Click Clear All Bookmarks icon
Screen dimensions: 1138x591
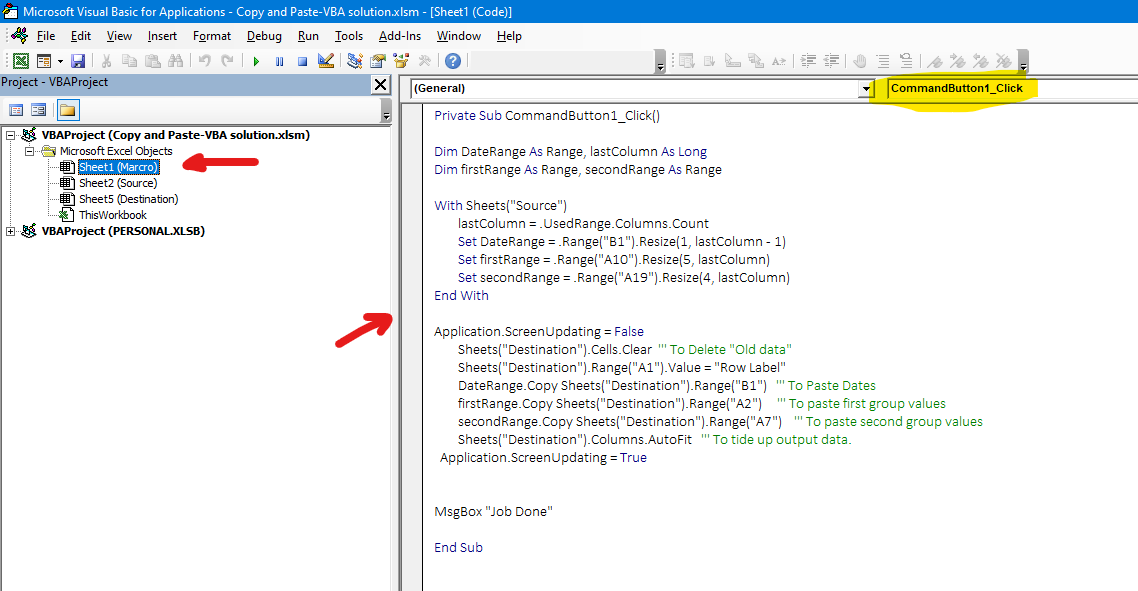coord(1004,62)
